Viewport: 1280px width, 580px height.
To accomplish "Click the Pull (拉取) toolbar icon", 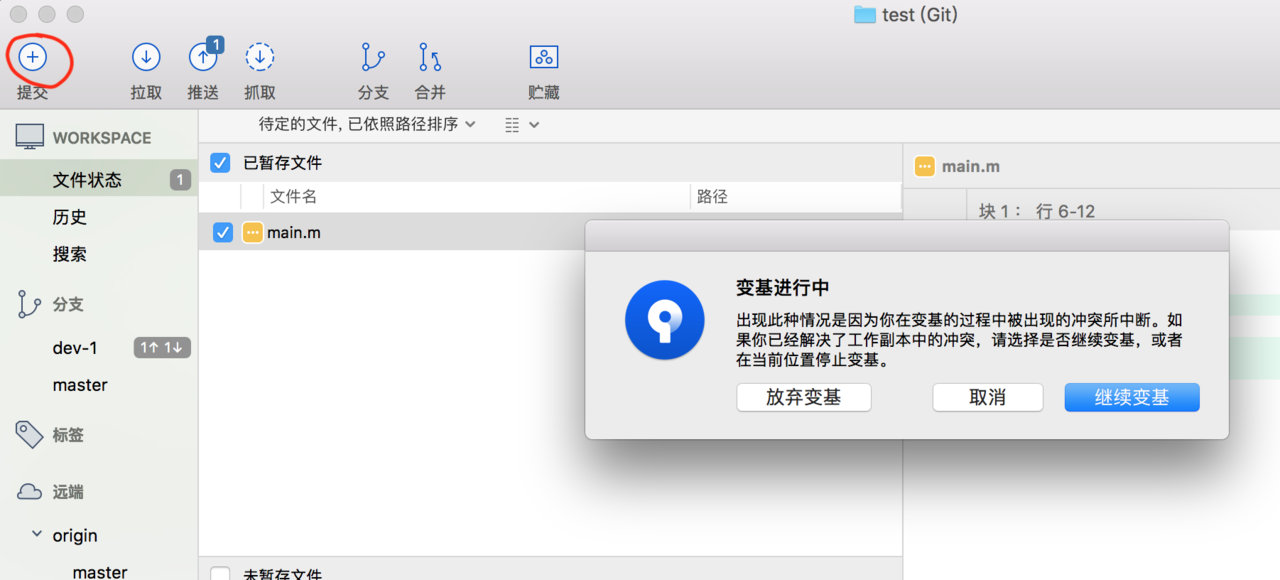I will point(146,58).
